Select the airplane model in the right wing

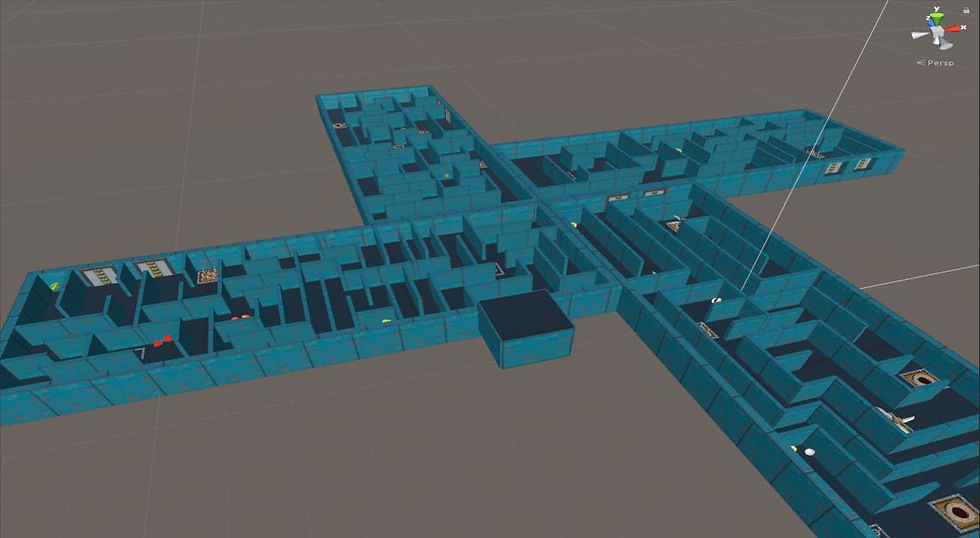[895, 421]
